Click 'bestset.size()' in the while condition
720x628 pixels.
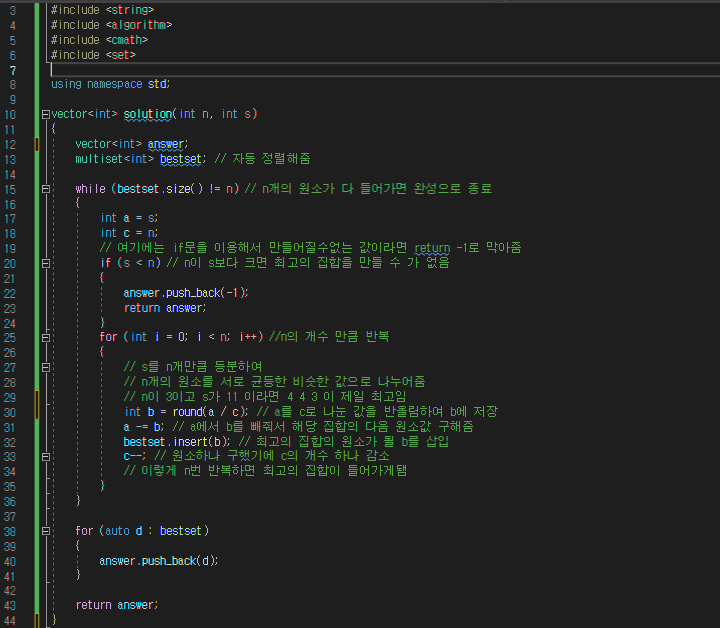pyautogui.click(x=160, y=189)
